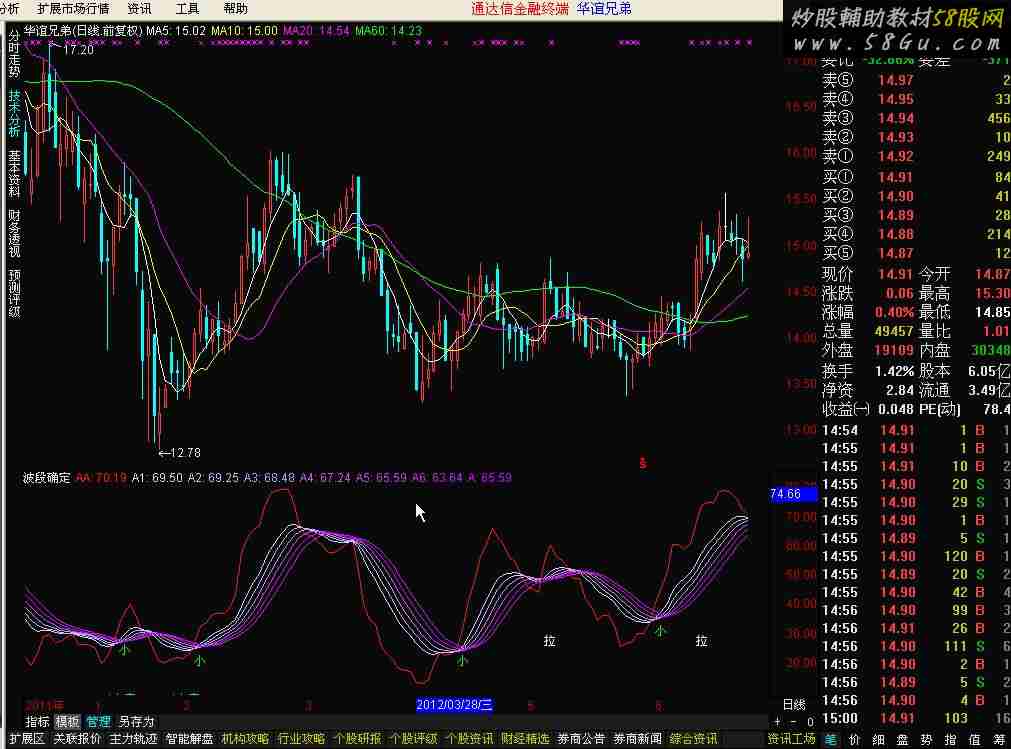Click the plus zoom-in icon under 日线
Image resolution: width=1011 pixels, height=749 pixels.
[x=778, y=721]
